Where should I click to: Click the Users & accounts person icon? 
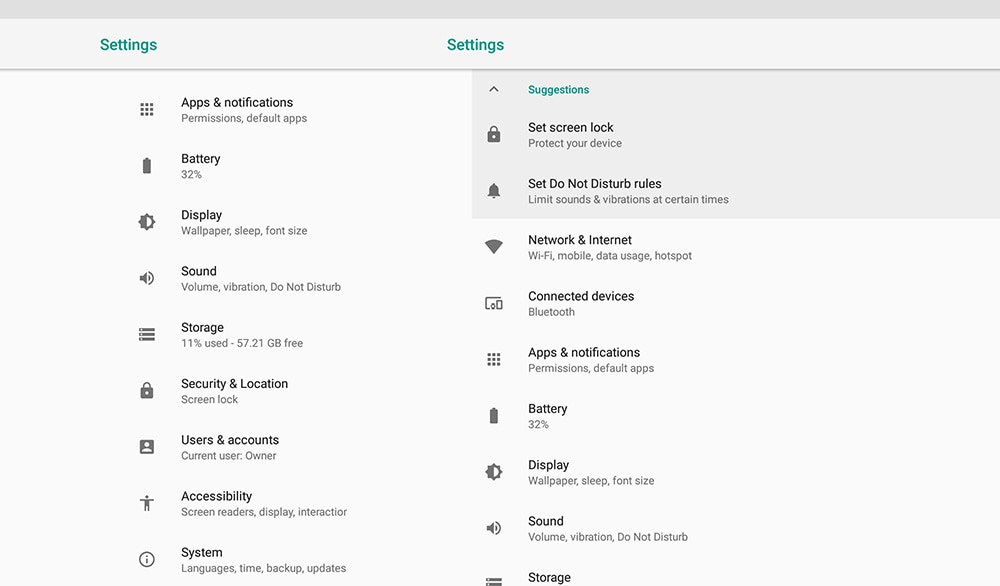coord(147,447)
